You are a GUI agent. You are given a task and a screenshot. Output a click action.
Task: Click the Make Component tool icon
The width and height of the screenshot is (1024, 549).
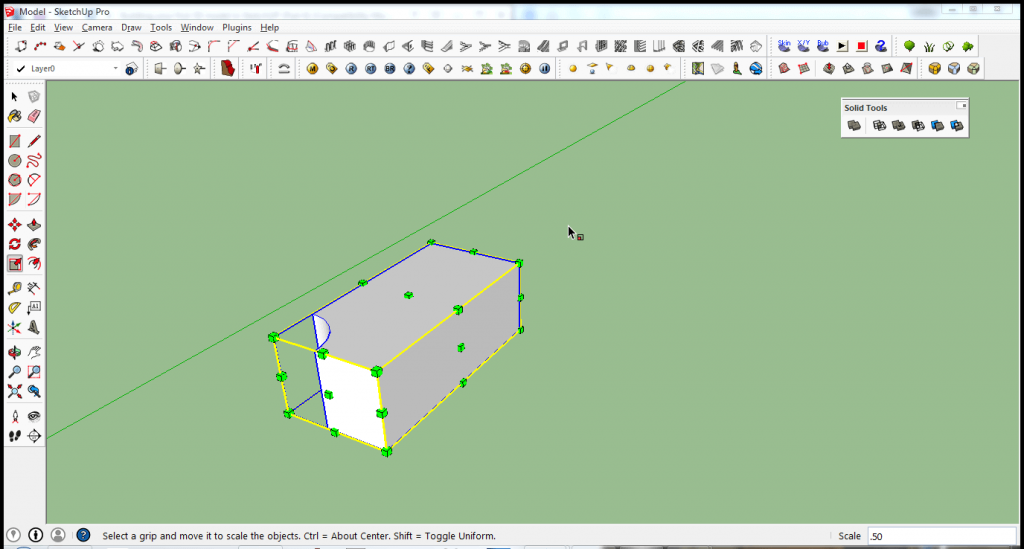34,97
